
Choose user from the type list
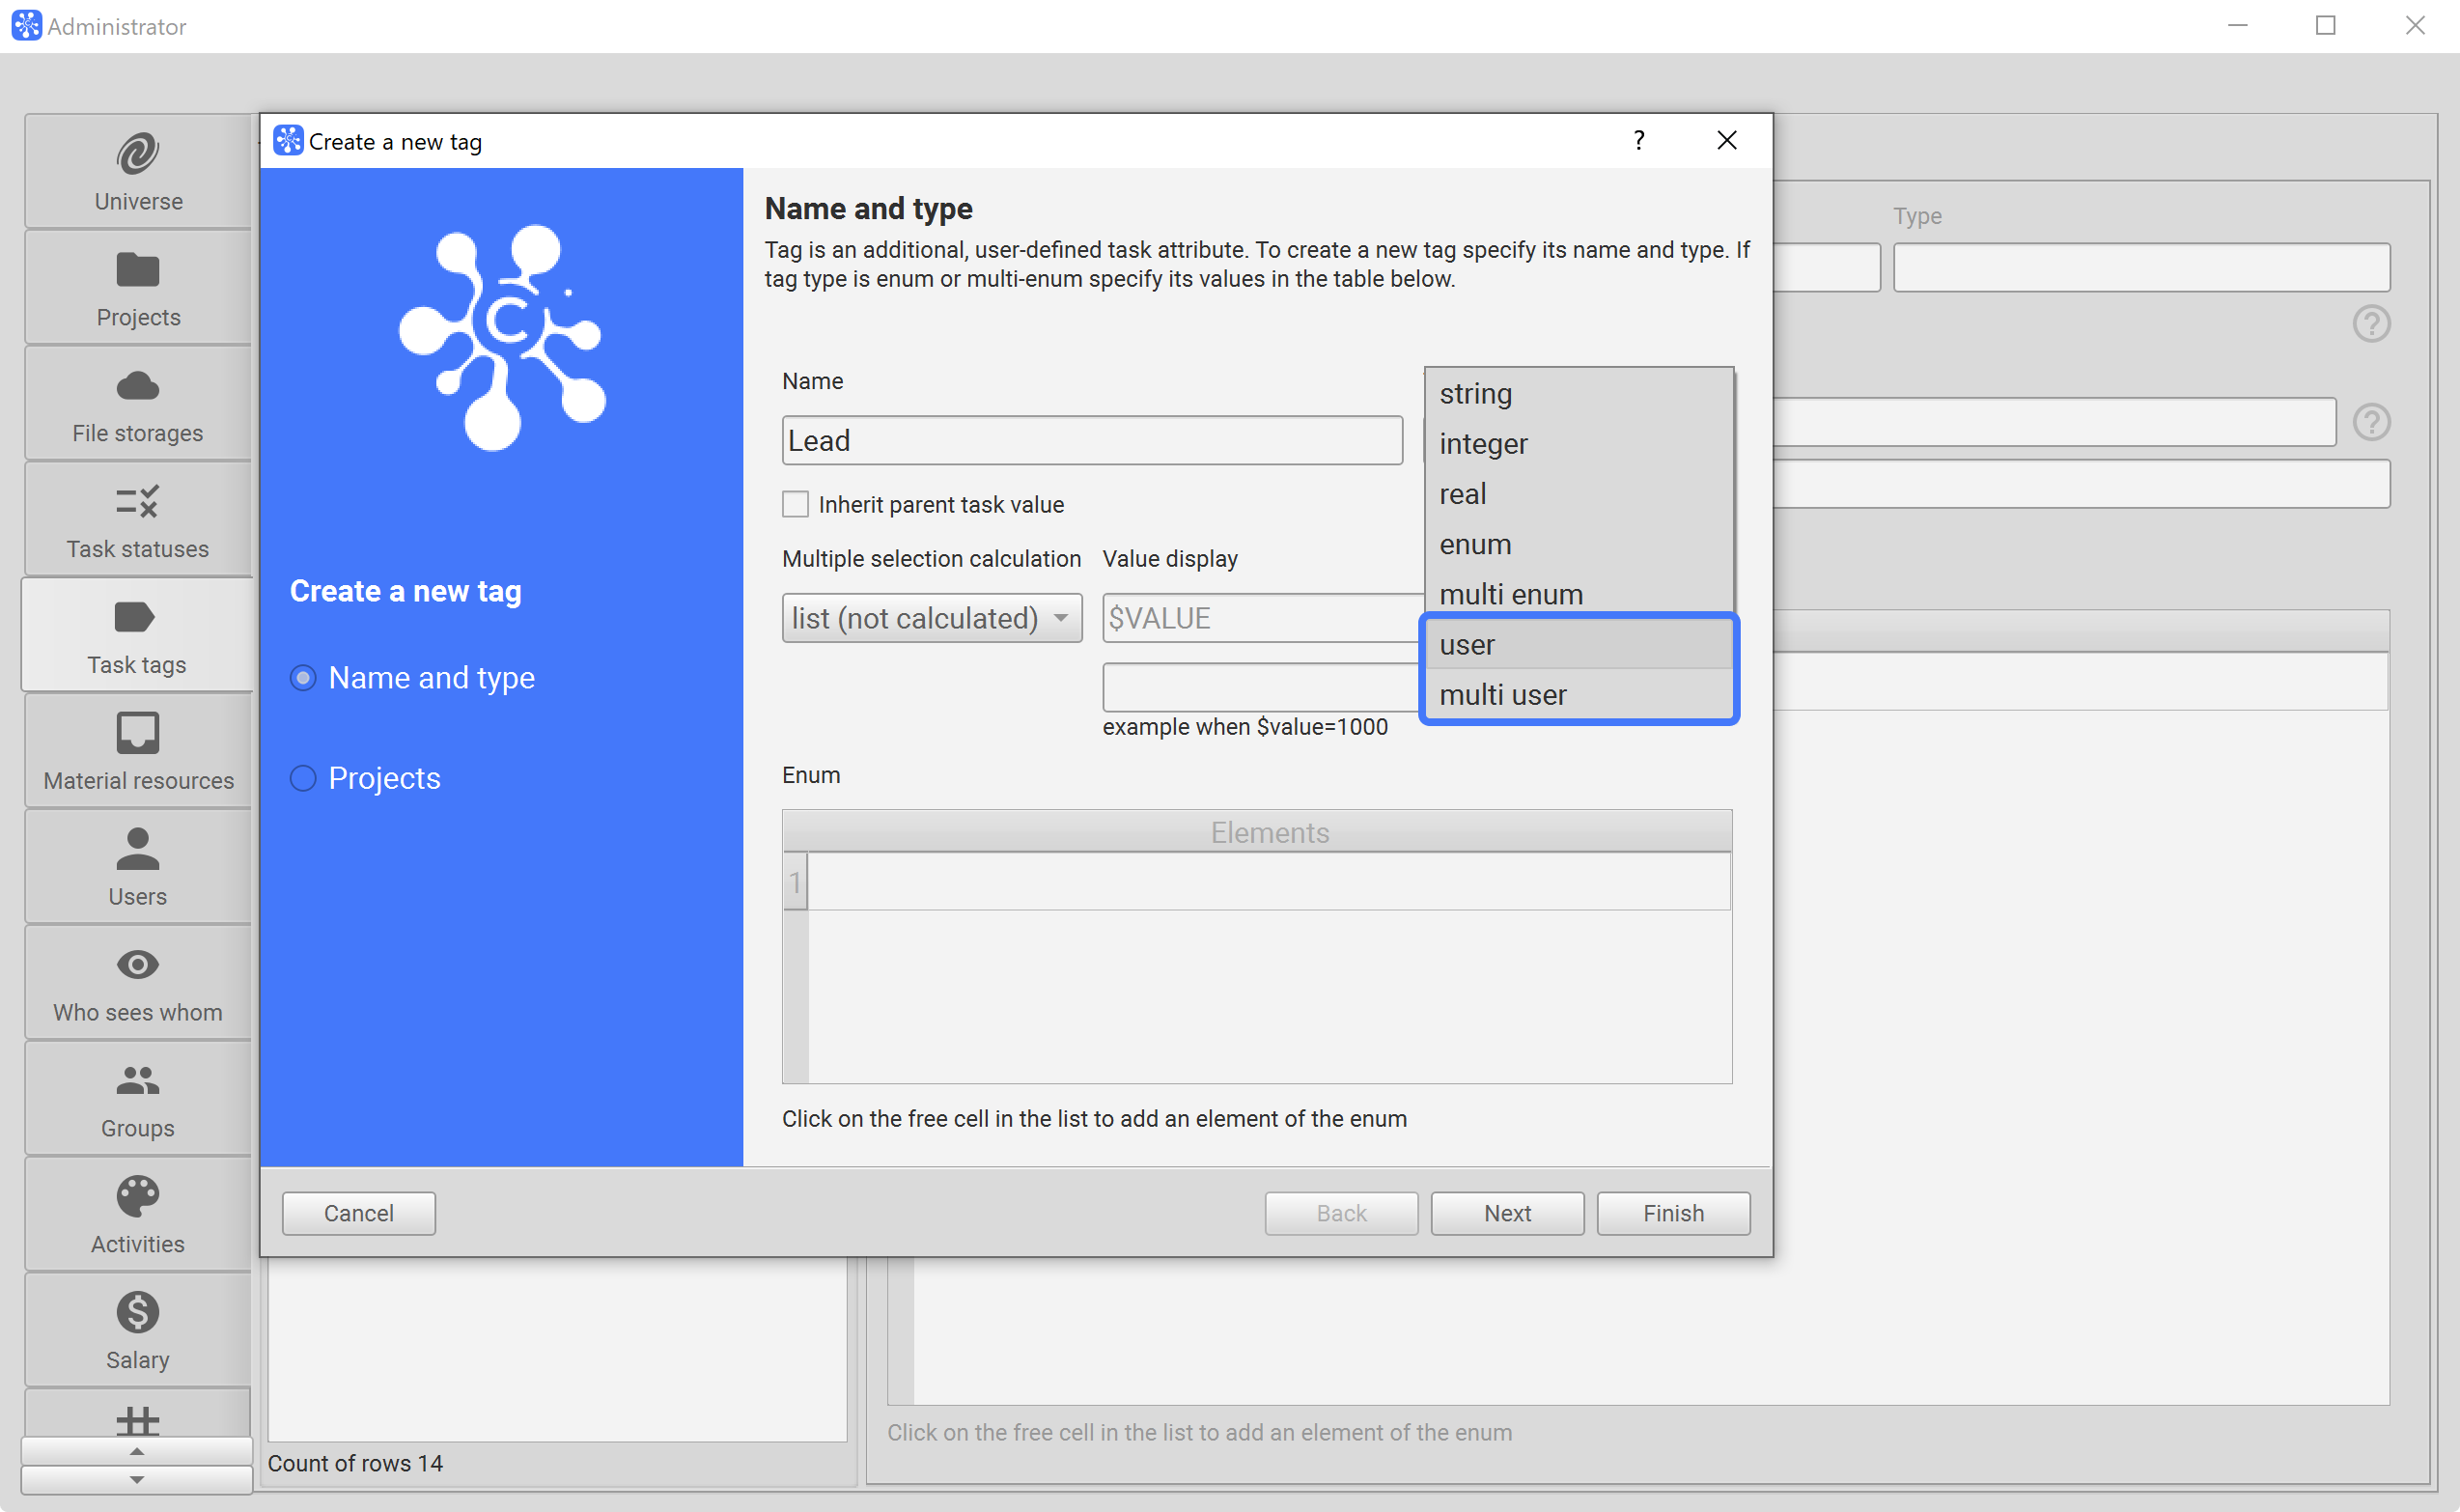(x=1578, y=645)
